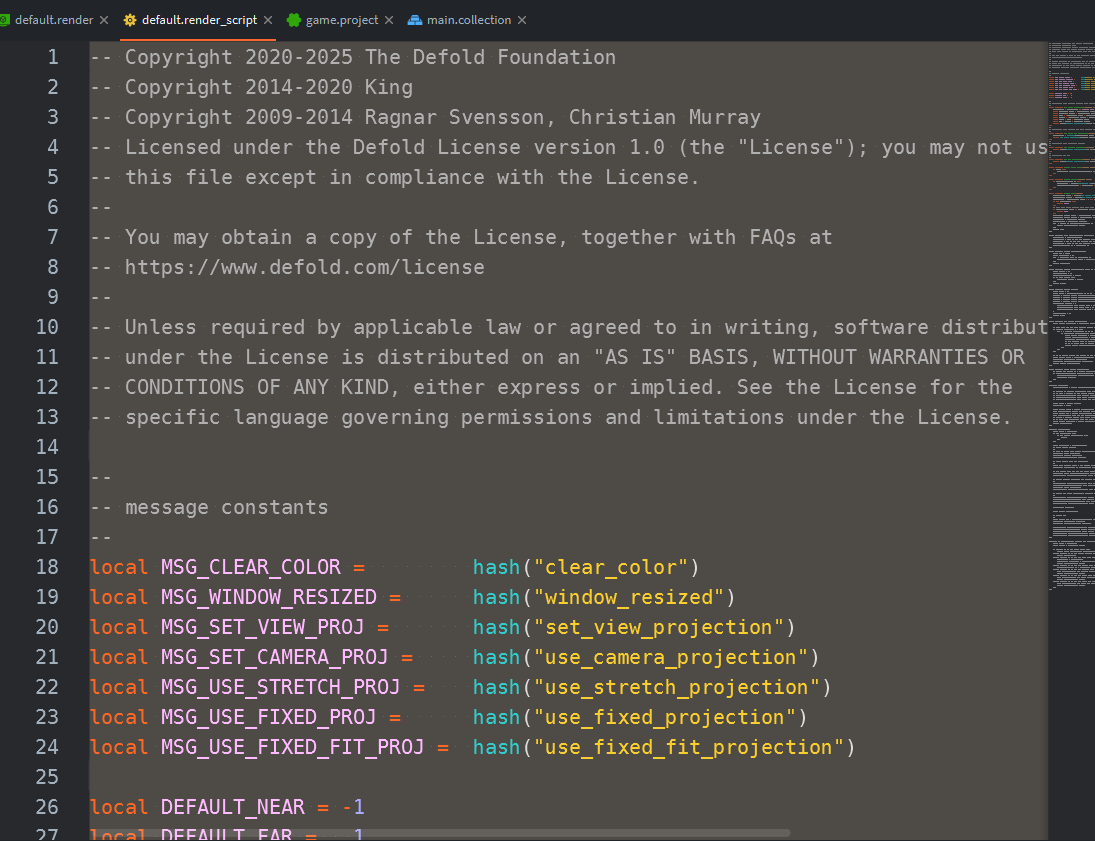Click the green game.project tab icon
Screen dimensions: 1095x841
pyautogui.click(x=294, y=20)
